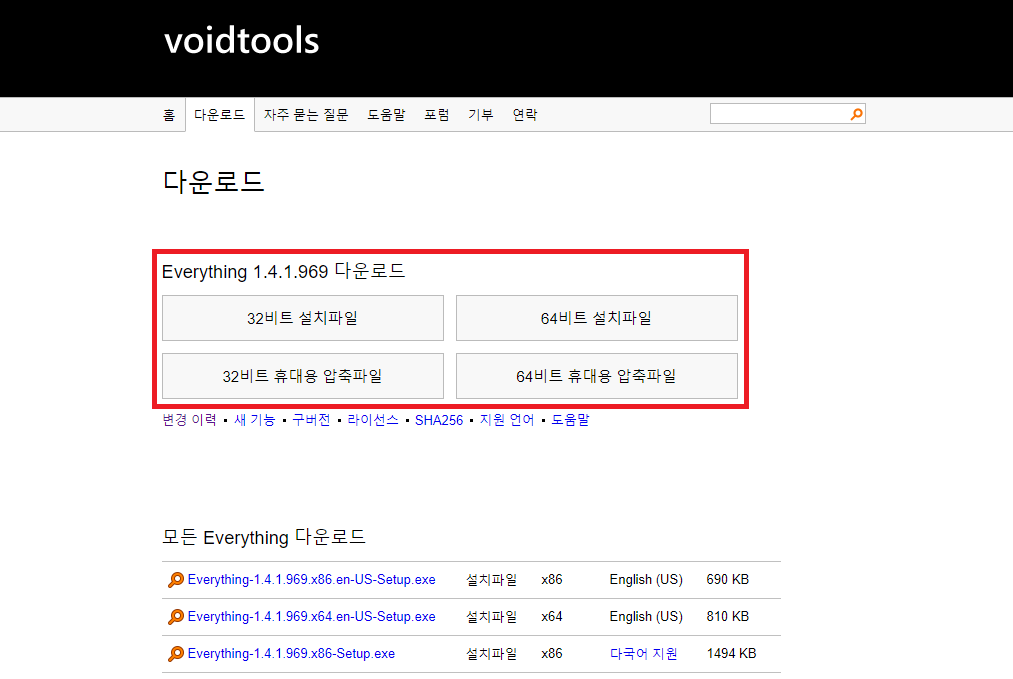Click the 810 KB size cell
Screen dimensions: 1013x679
[x=727, y=617]
